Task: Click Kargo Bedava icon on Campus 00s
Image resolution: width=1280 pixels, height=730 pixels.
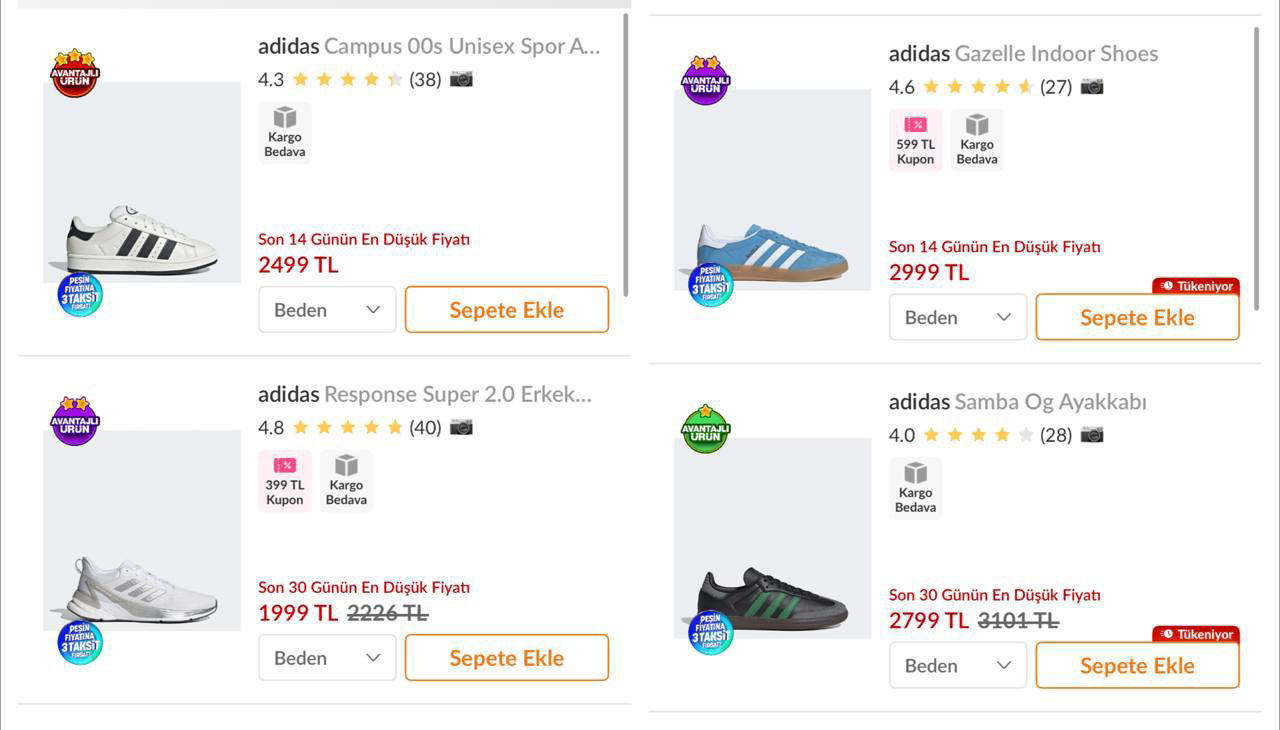Action: (x=285, y=133)
